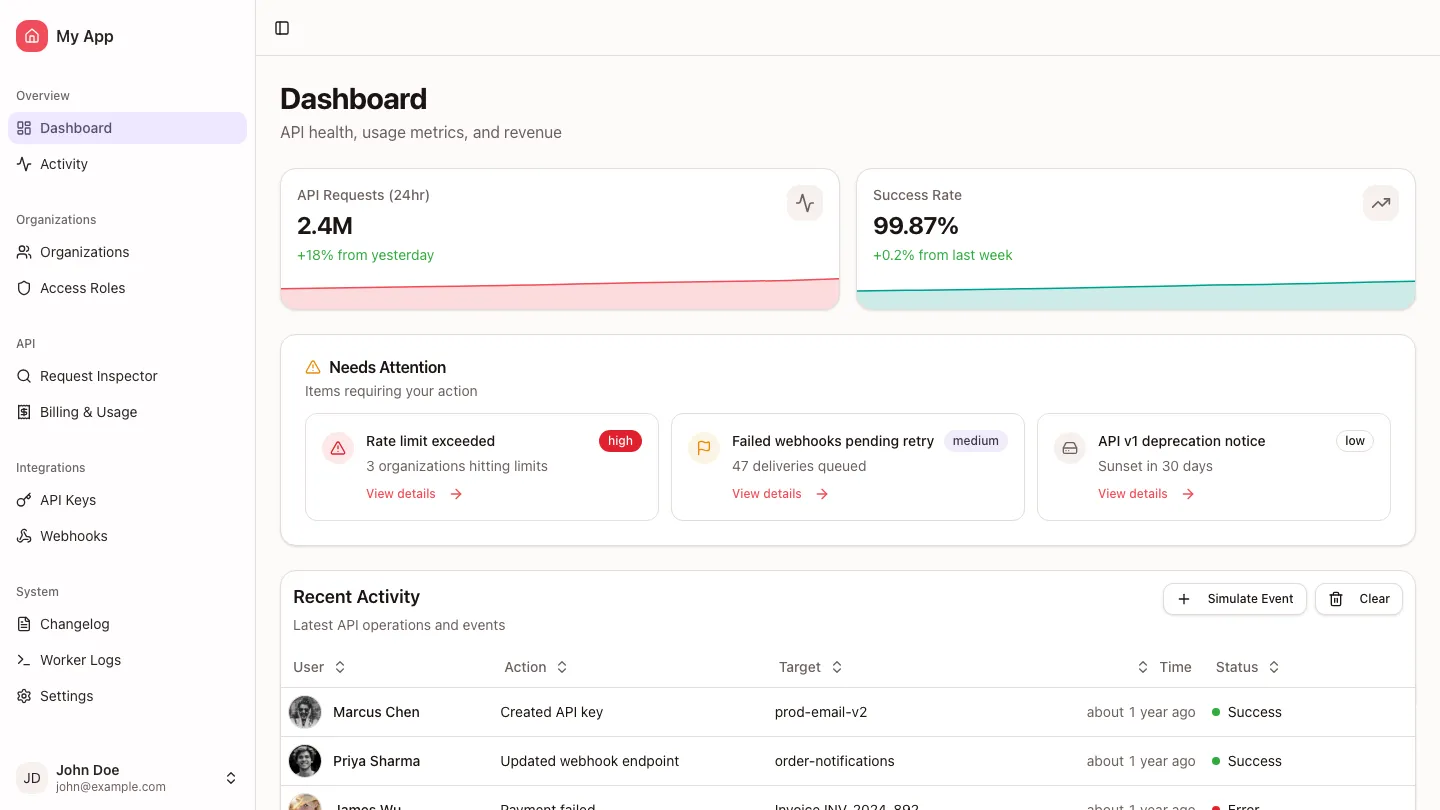The width and height of the screenshot is (1440, 810).
Task: Click Marcus Chen's profile avatar
Action: point(305,712)
